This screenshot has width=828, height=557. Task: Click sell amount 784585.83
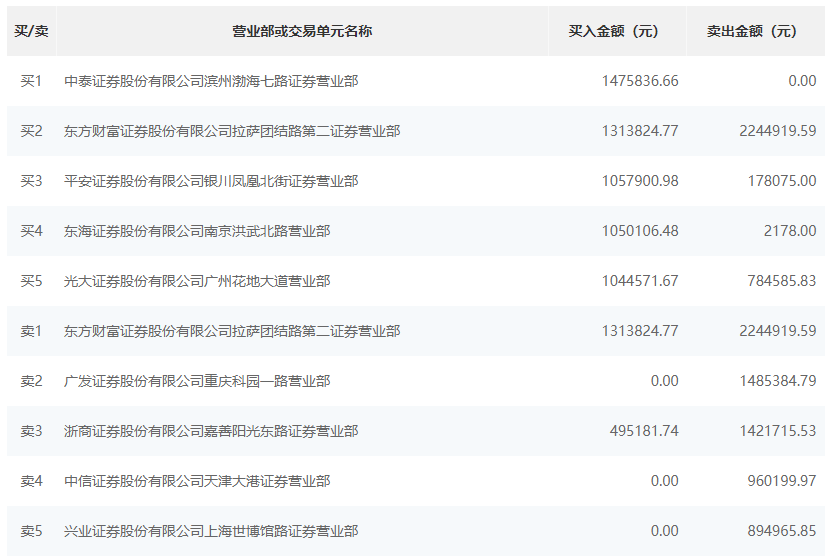pos(782,281)
